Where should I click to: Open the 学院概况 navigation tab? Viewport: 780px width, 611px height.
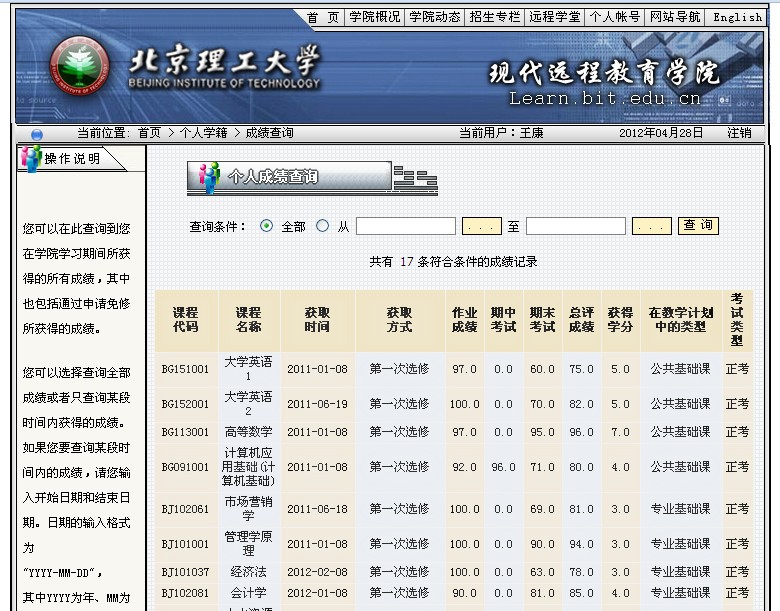point(375,17)
